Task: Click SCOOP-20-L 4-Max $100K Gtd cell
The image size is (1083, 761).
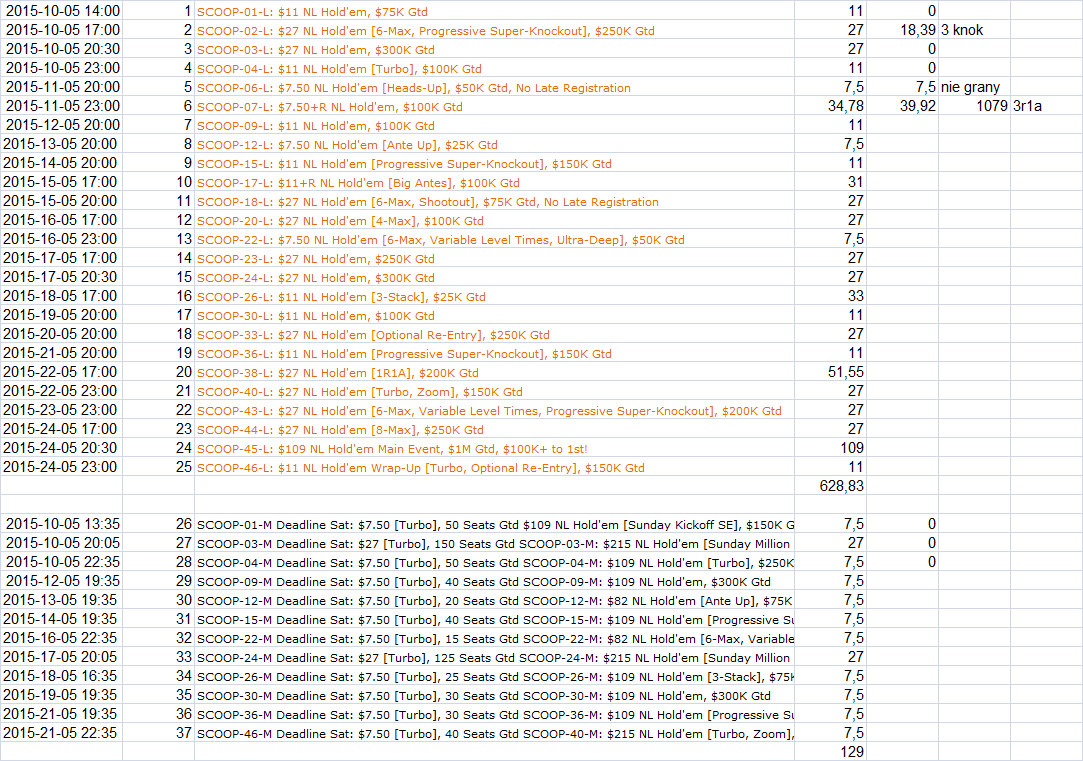Action: (494, 220)
